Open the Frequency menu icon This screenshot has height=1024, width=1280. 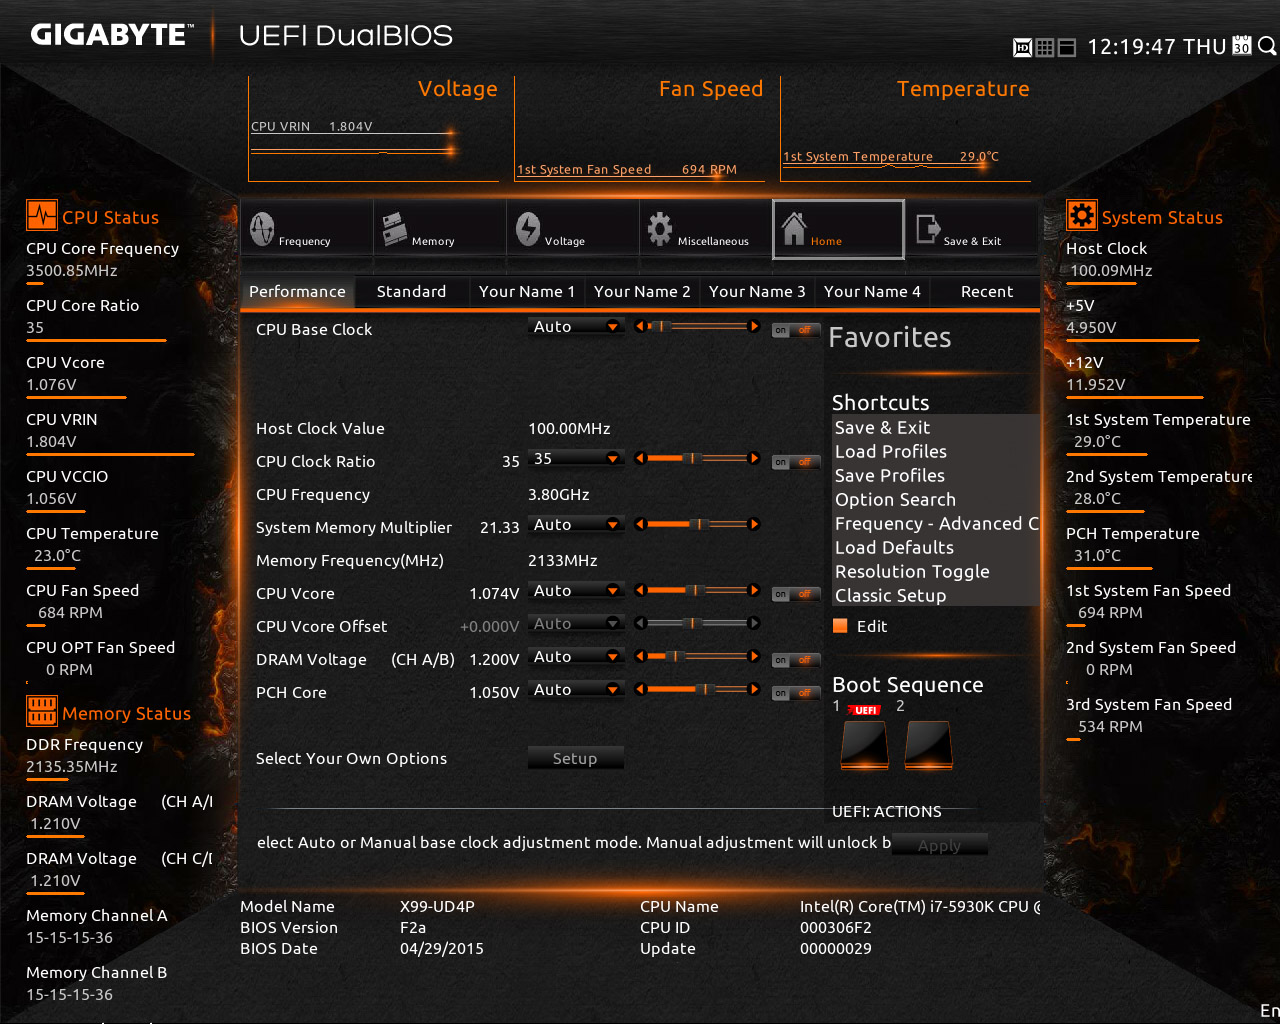click(x=262, y=229)
